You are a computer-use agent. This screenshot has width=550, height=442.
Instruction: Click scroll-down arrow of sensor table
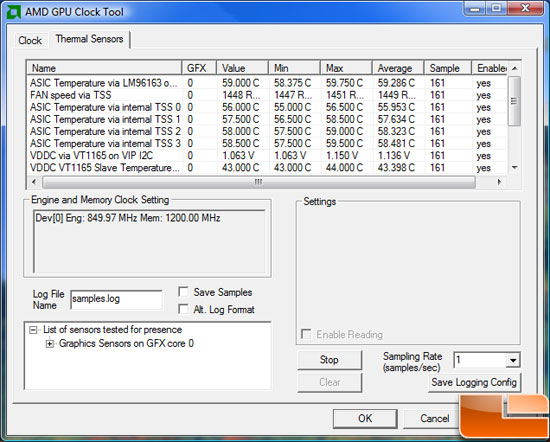click(x=514, y=168)
